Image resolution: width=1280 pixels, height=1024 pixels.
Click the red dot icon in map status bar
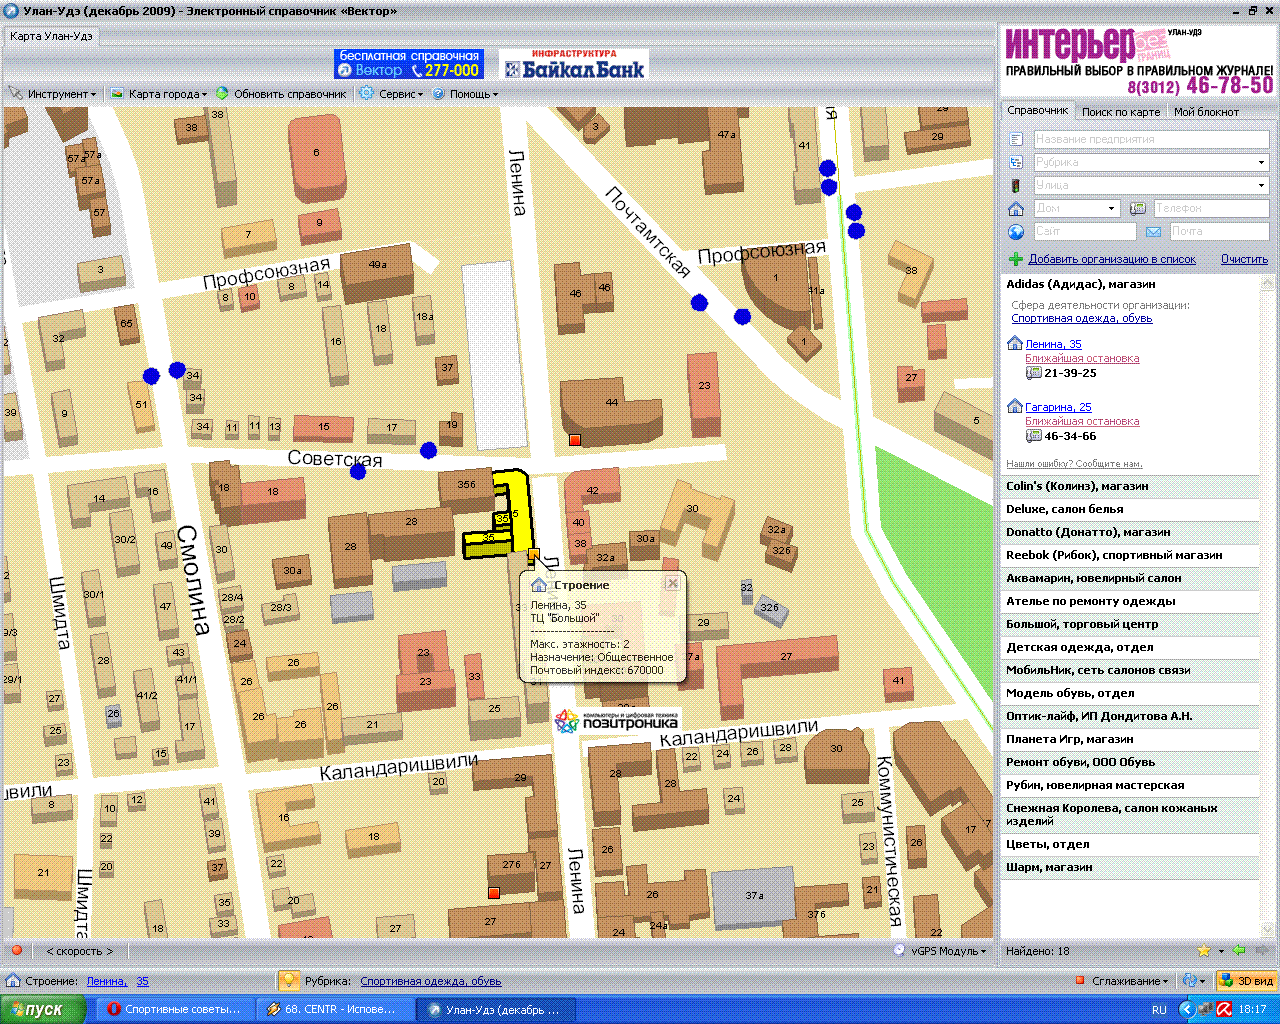pyautogui.click(x=17, y=950)
